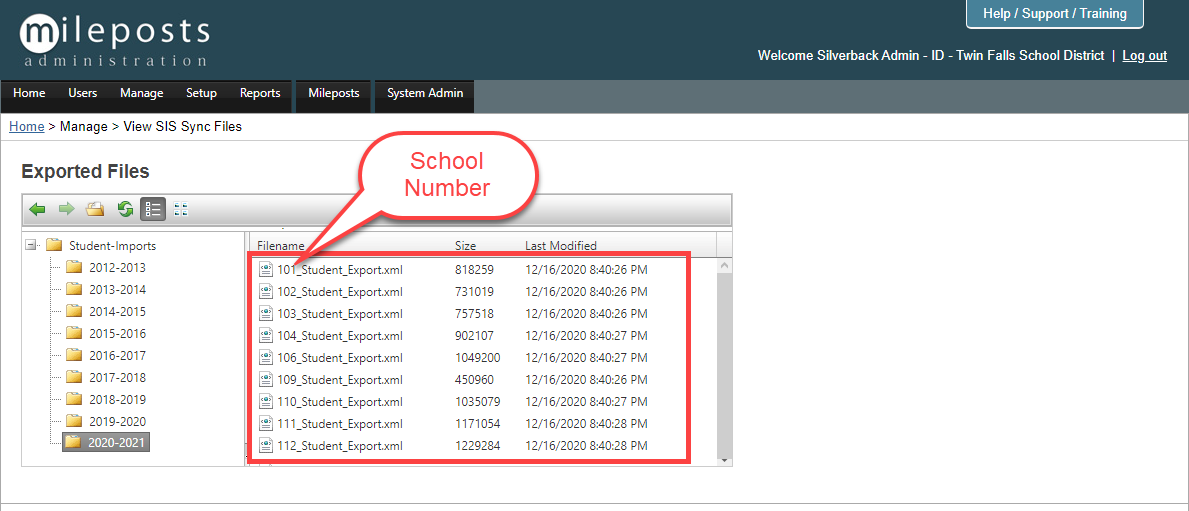Click the 110_Student_Export.xml file icon
1189x511 pixels.
click(265, 401)
